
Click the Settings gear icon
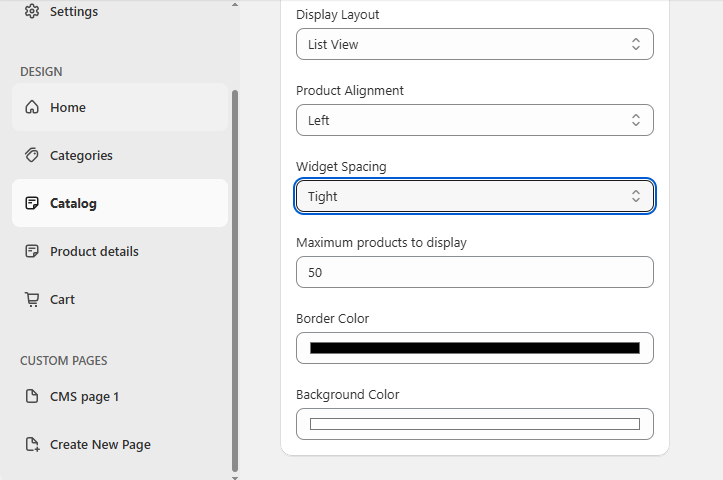[x=32, y=11]
